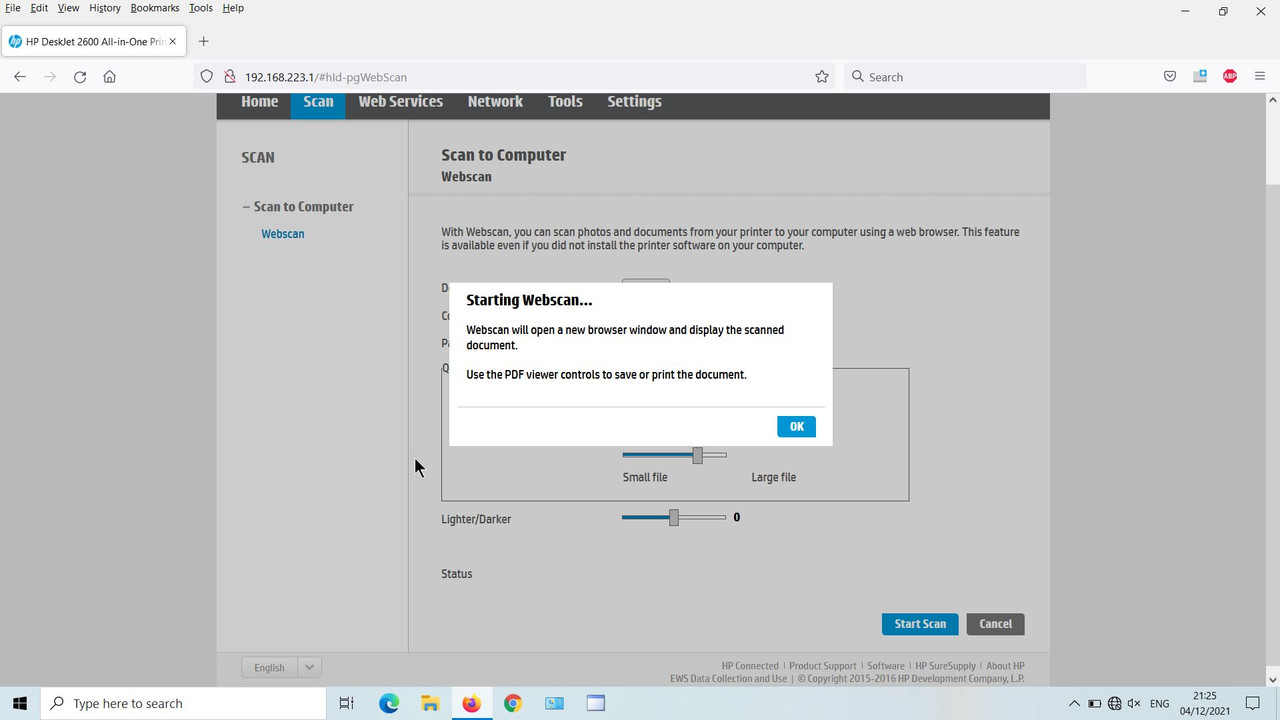Switch to Firefox taskbar icon
Screen dimensions: 1280x720
[471, 703]
